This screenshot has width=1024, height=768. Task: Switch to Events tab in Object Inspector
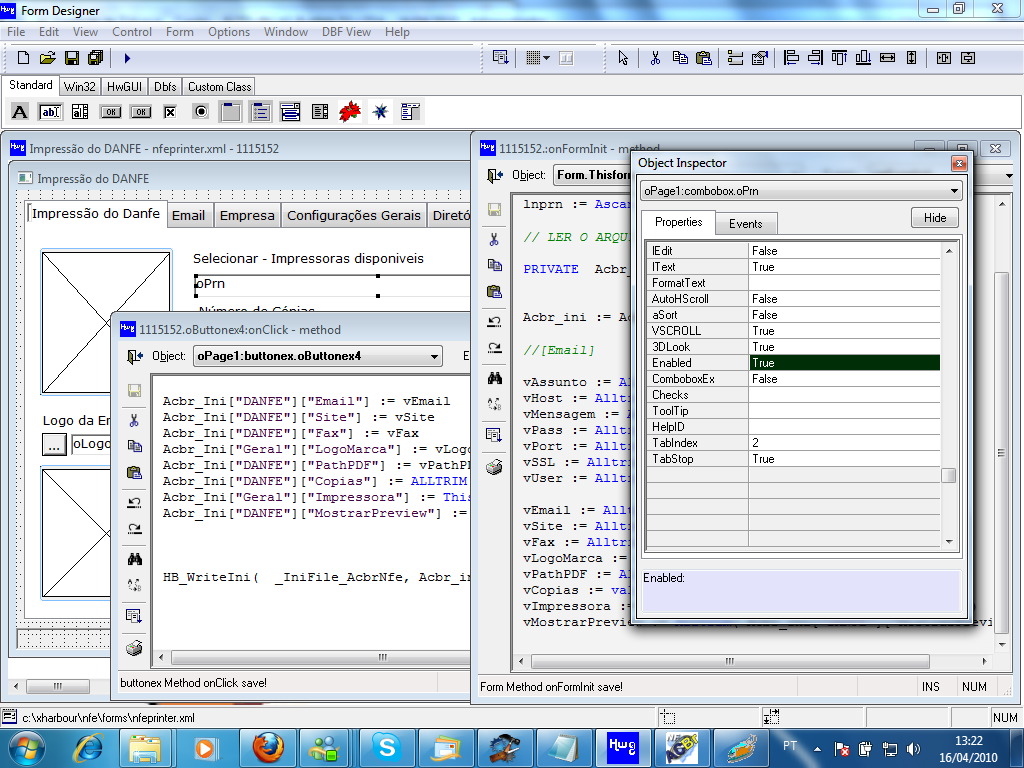click(745, 224)
